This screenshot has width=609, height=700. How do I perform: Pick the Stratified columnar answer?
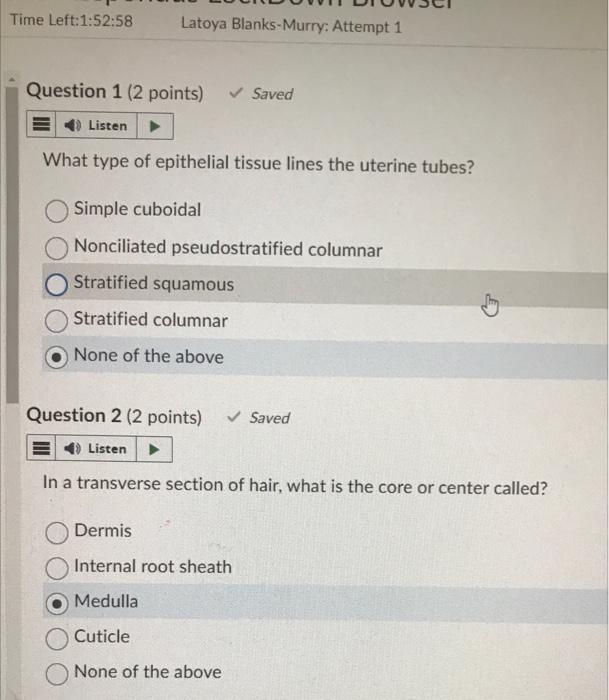(56, 321)
